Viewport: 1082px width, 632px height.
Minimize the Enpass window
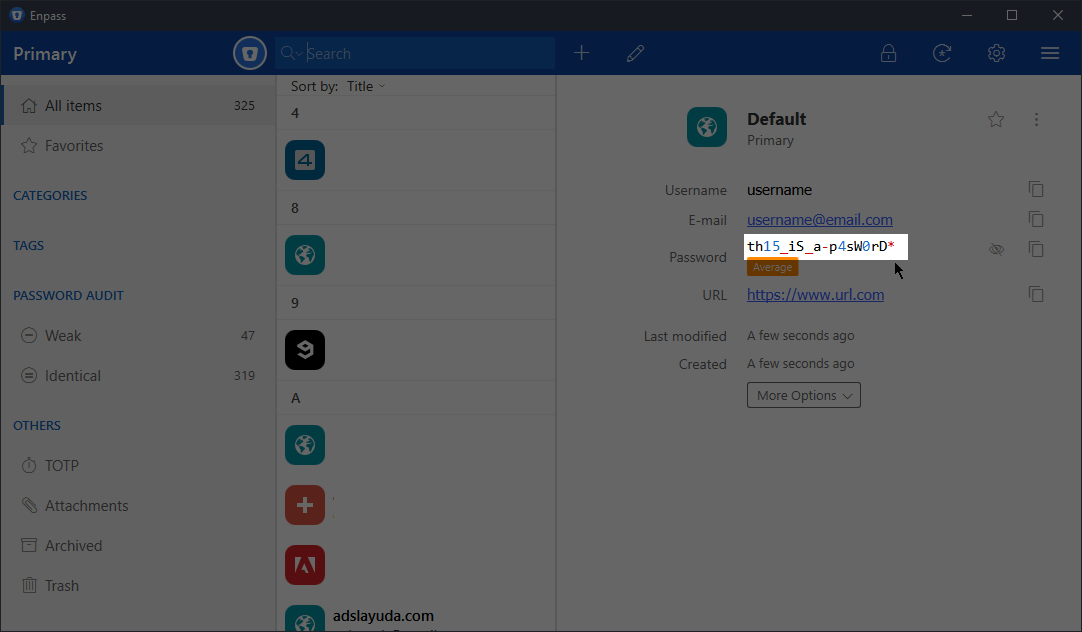967,15
